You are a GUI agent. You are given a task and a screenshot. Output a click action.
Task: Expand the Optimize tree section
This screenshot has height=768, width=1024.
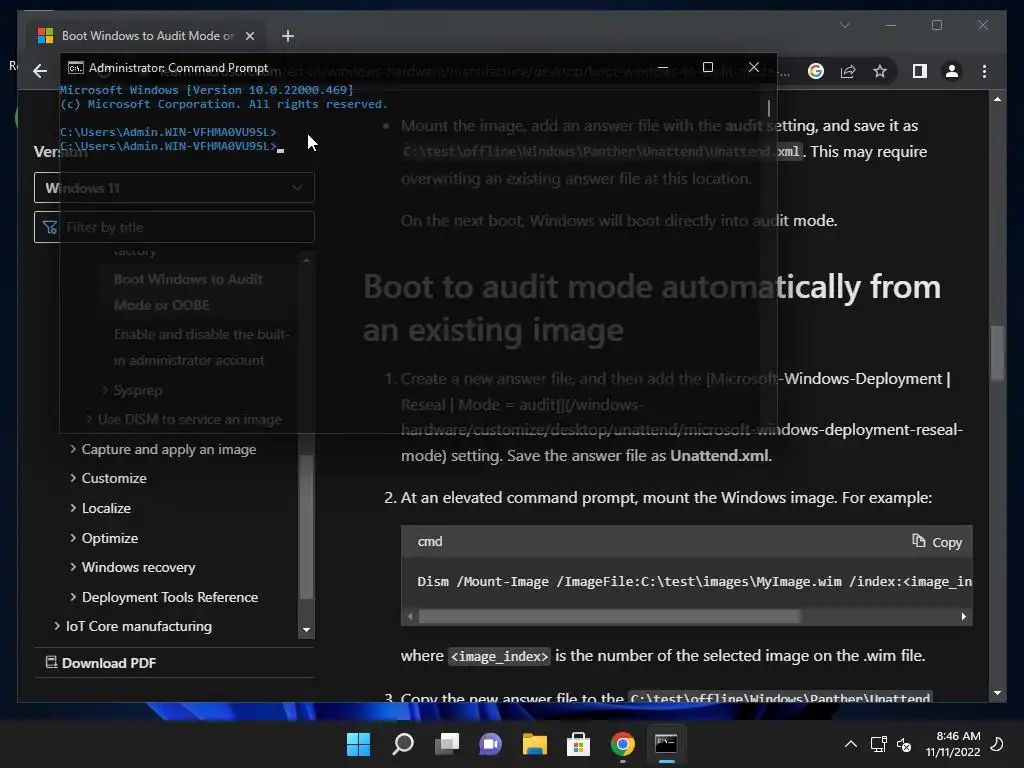(72, 537)
